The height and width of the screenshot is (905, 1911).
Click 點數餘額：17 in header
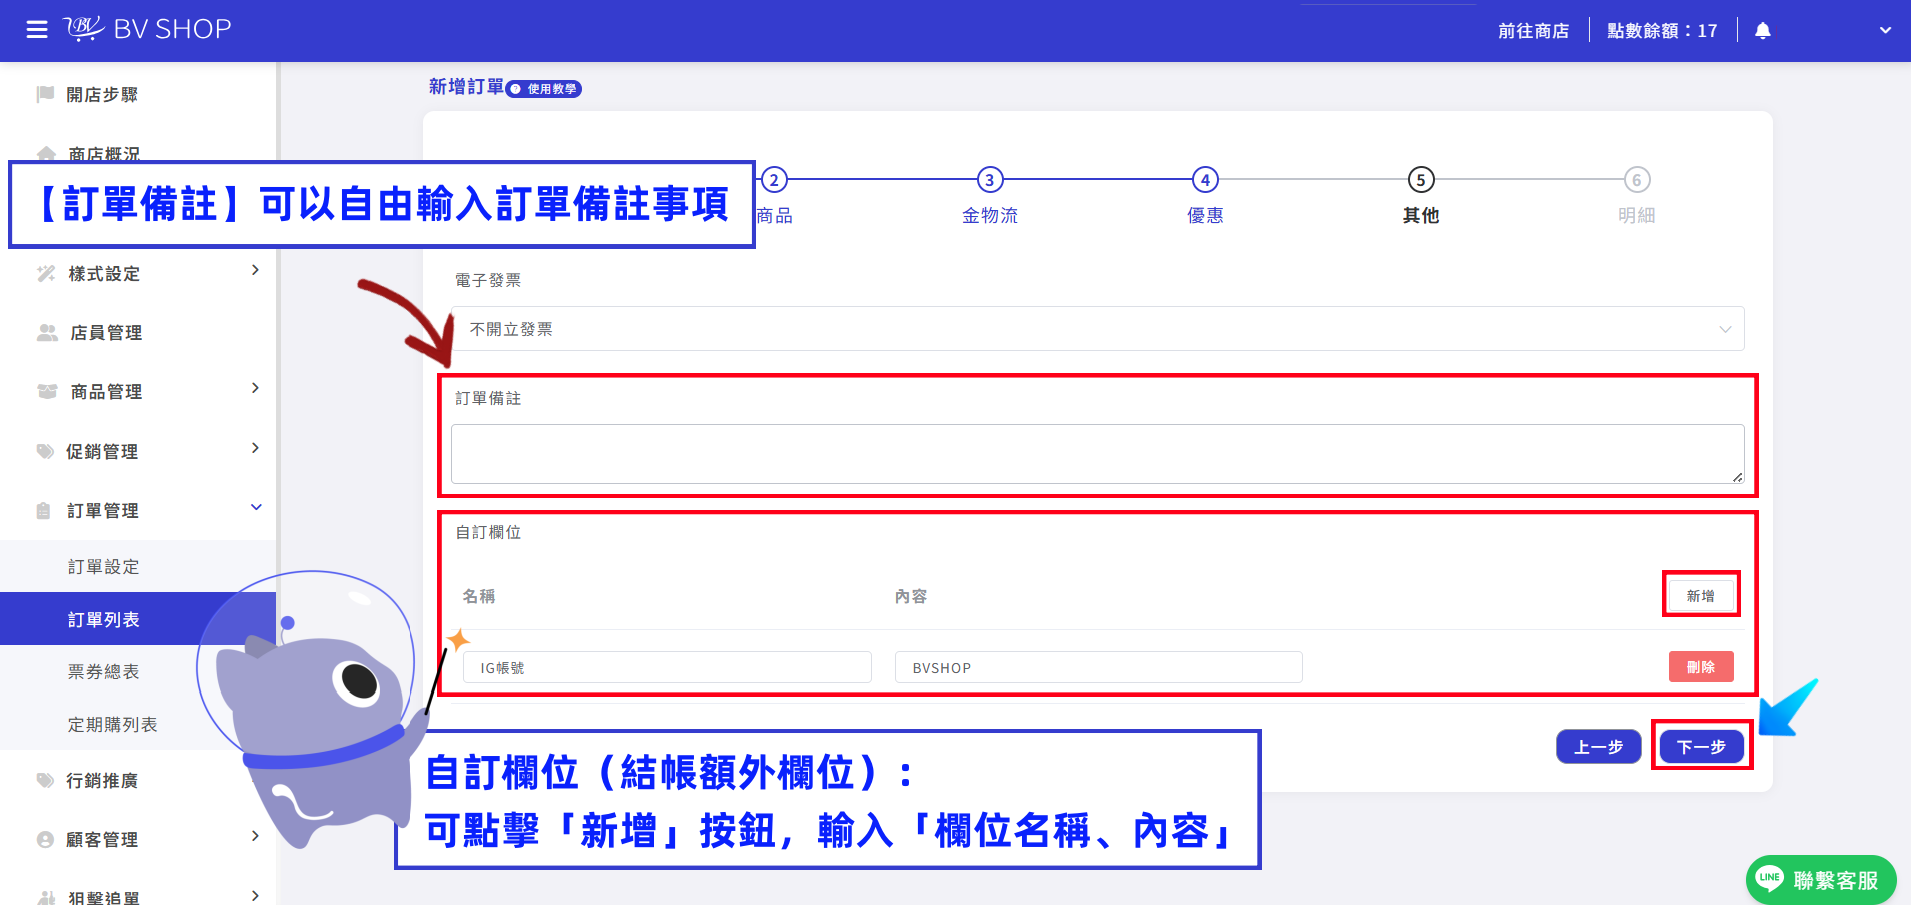tap(1662, 31)
